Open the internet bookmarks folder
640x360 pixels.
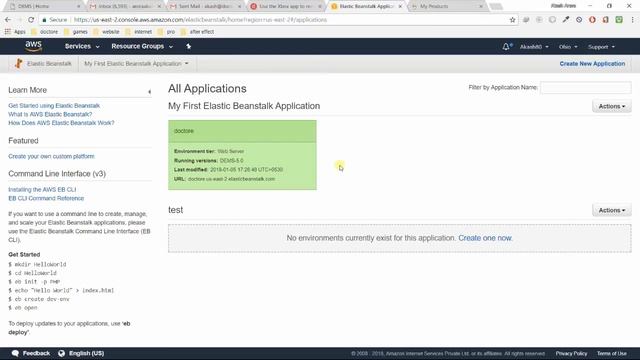coord(138,31)
